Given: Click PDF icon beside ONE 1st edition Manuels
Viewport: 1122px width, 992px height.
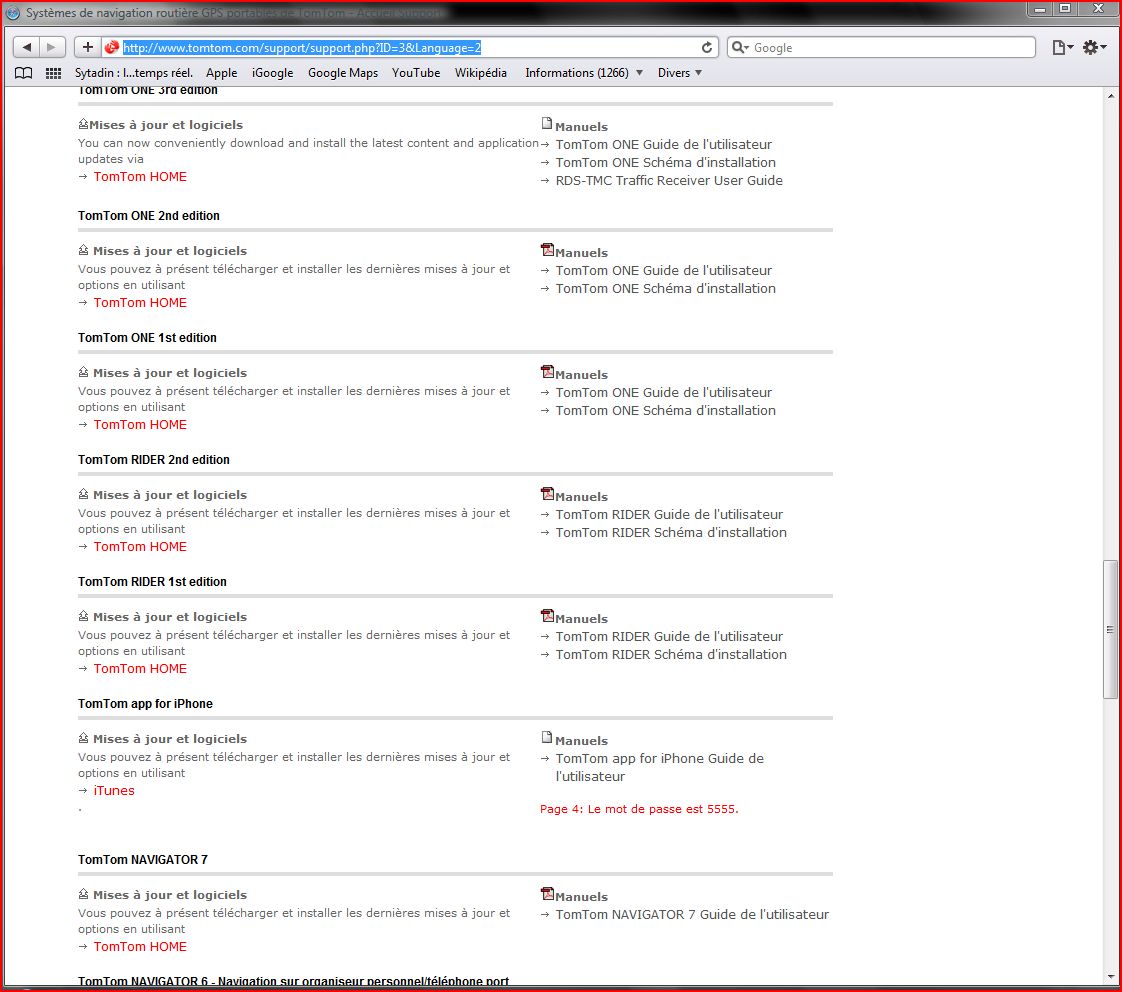Looking at the screenshot, I should 547,371.
